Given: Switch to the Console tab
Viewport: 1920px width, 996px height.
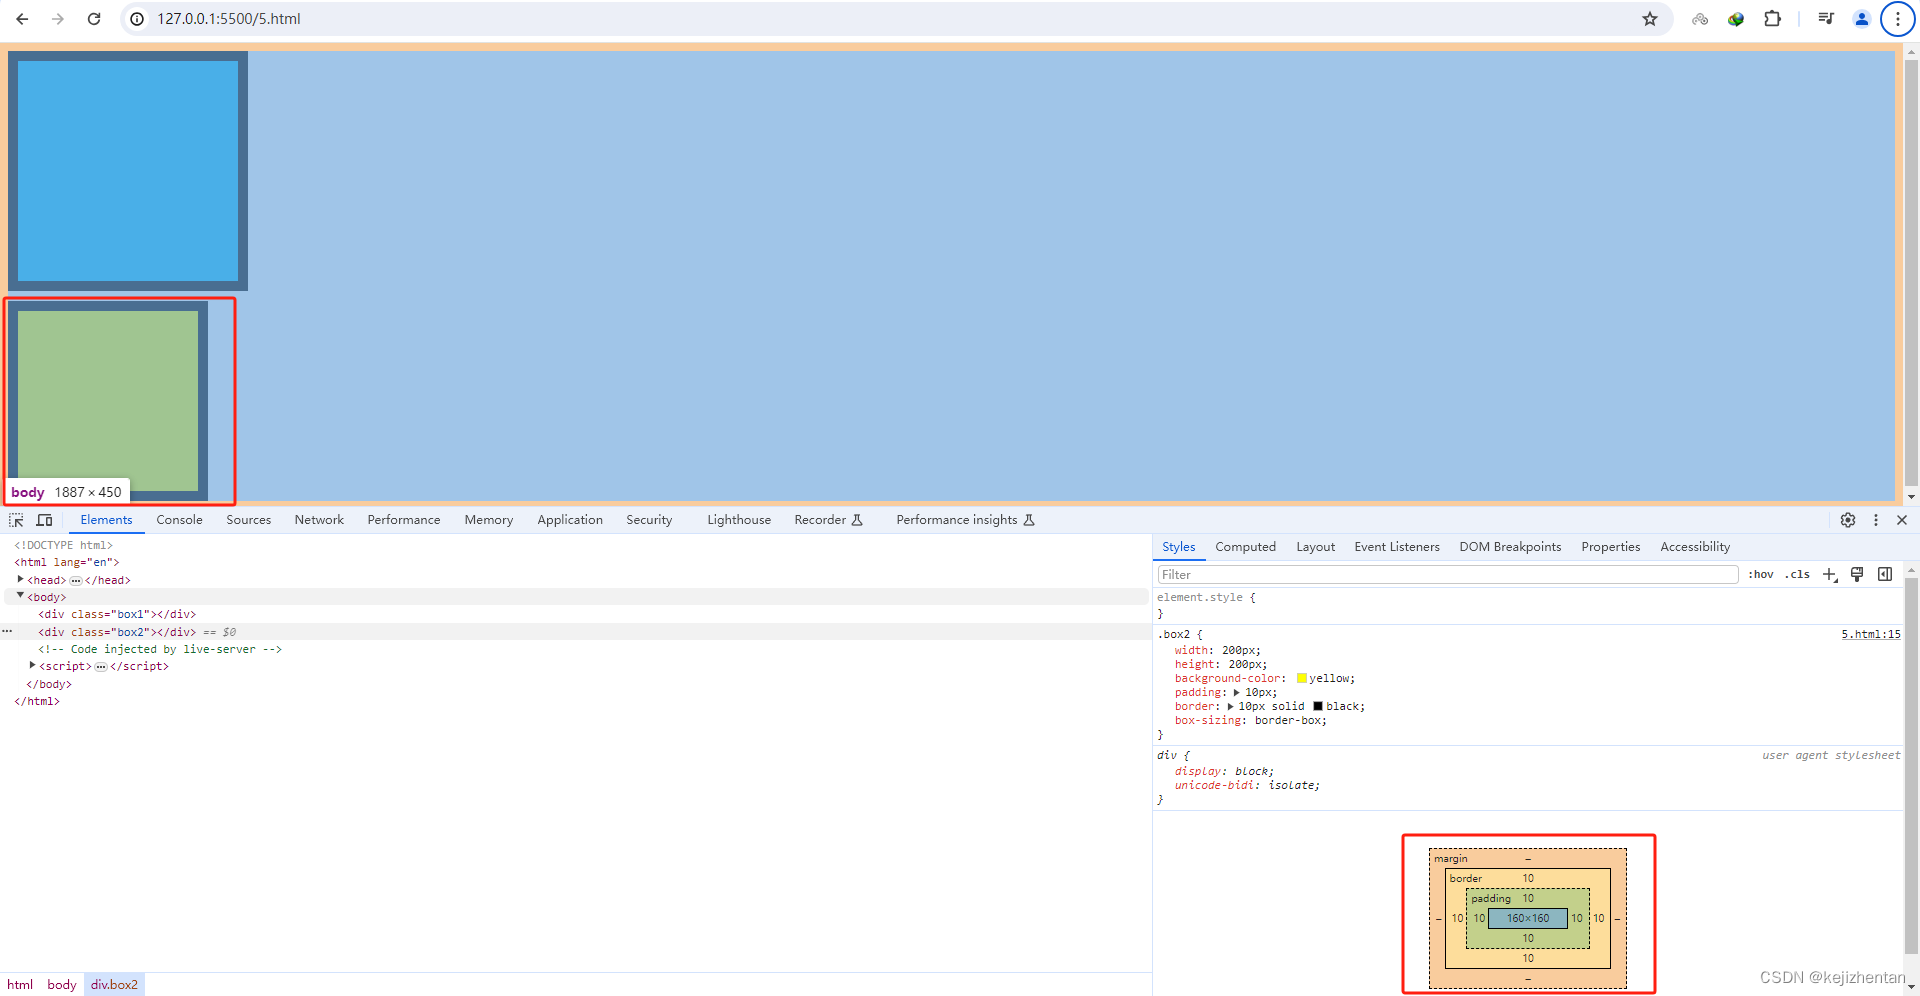Looking at the screenshot, I should (x=179, y=520).
